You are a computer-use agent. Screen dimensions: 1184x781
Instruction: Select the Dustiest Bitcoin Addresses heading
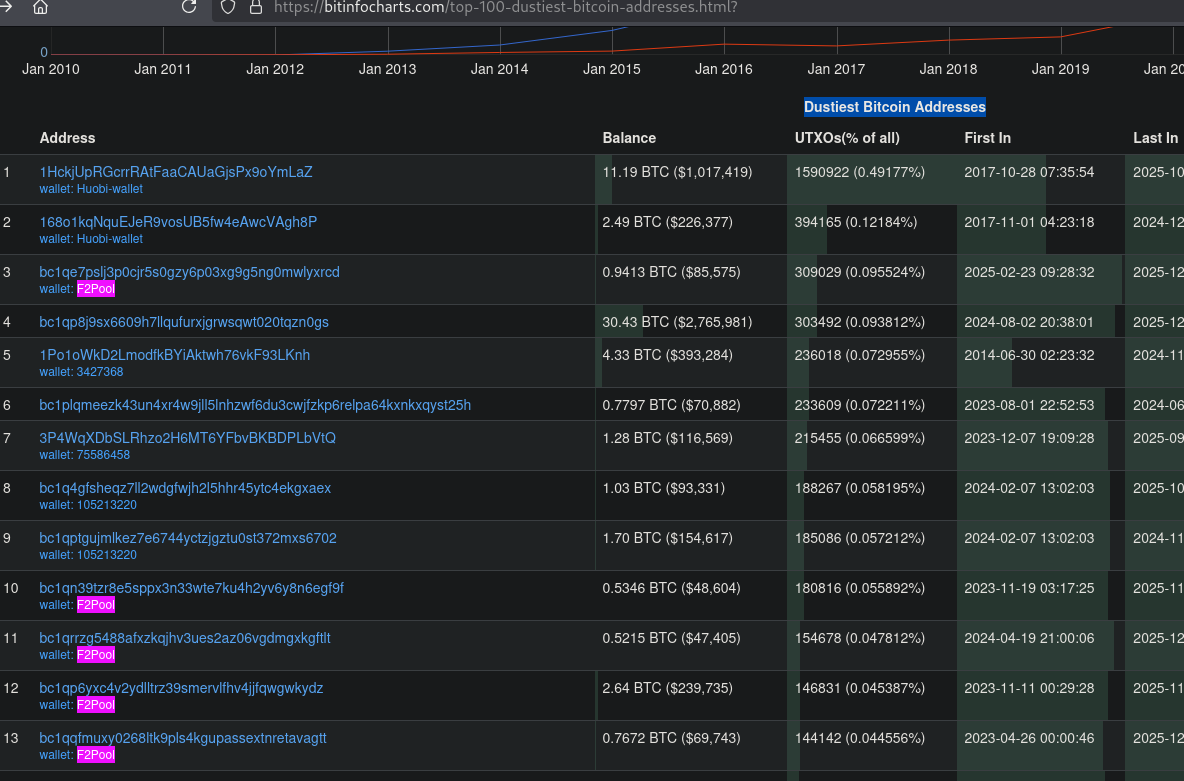[x=895, y=107]
